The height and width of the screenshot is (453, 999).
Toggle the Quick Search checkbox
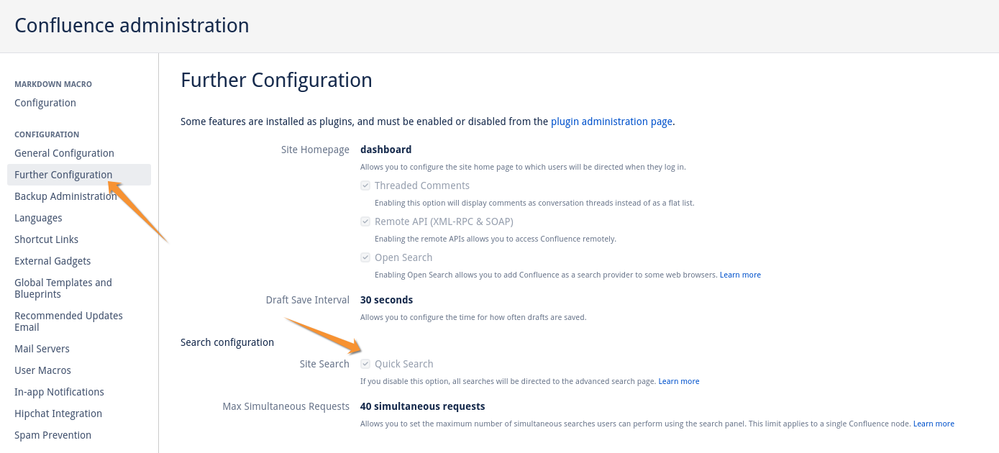(365, 364)
